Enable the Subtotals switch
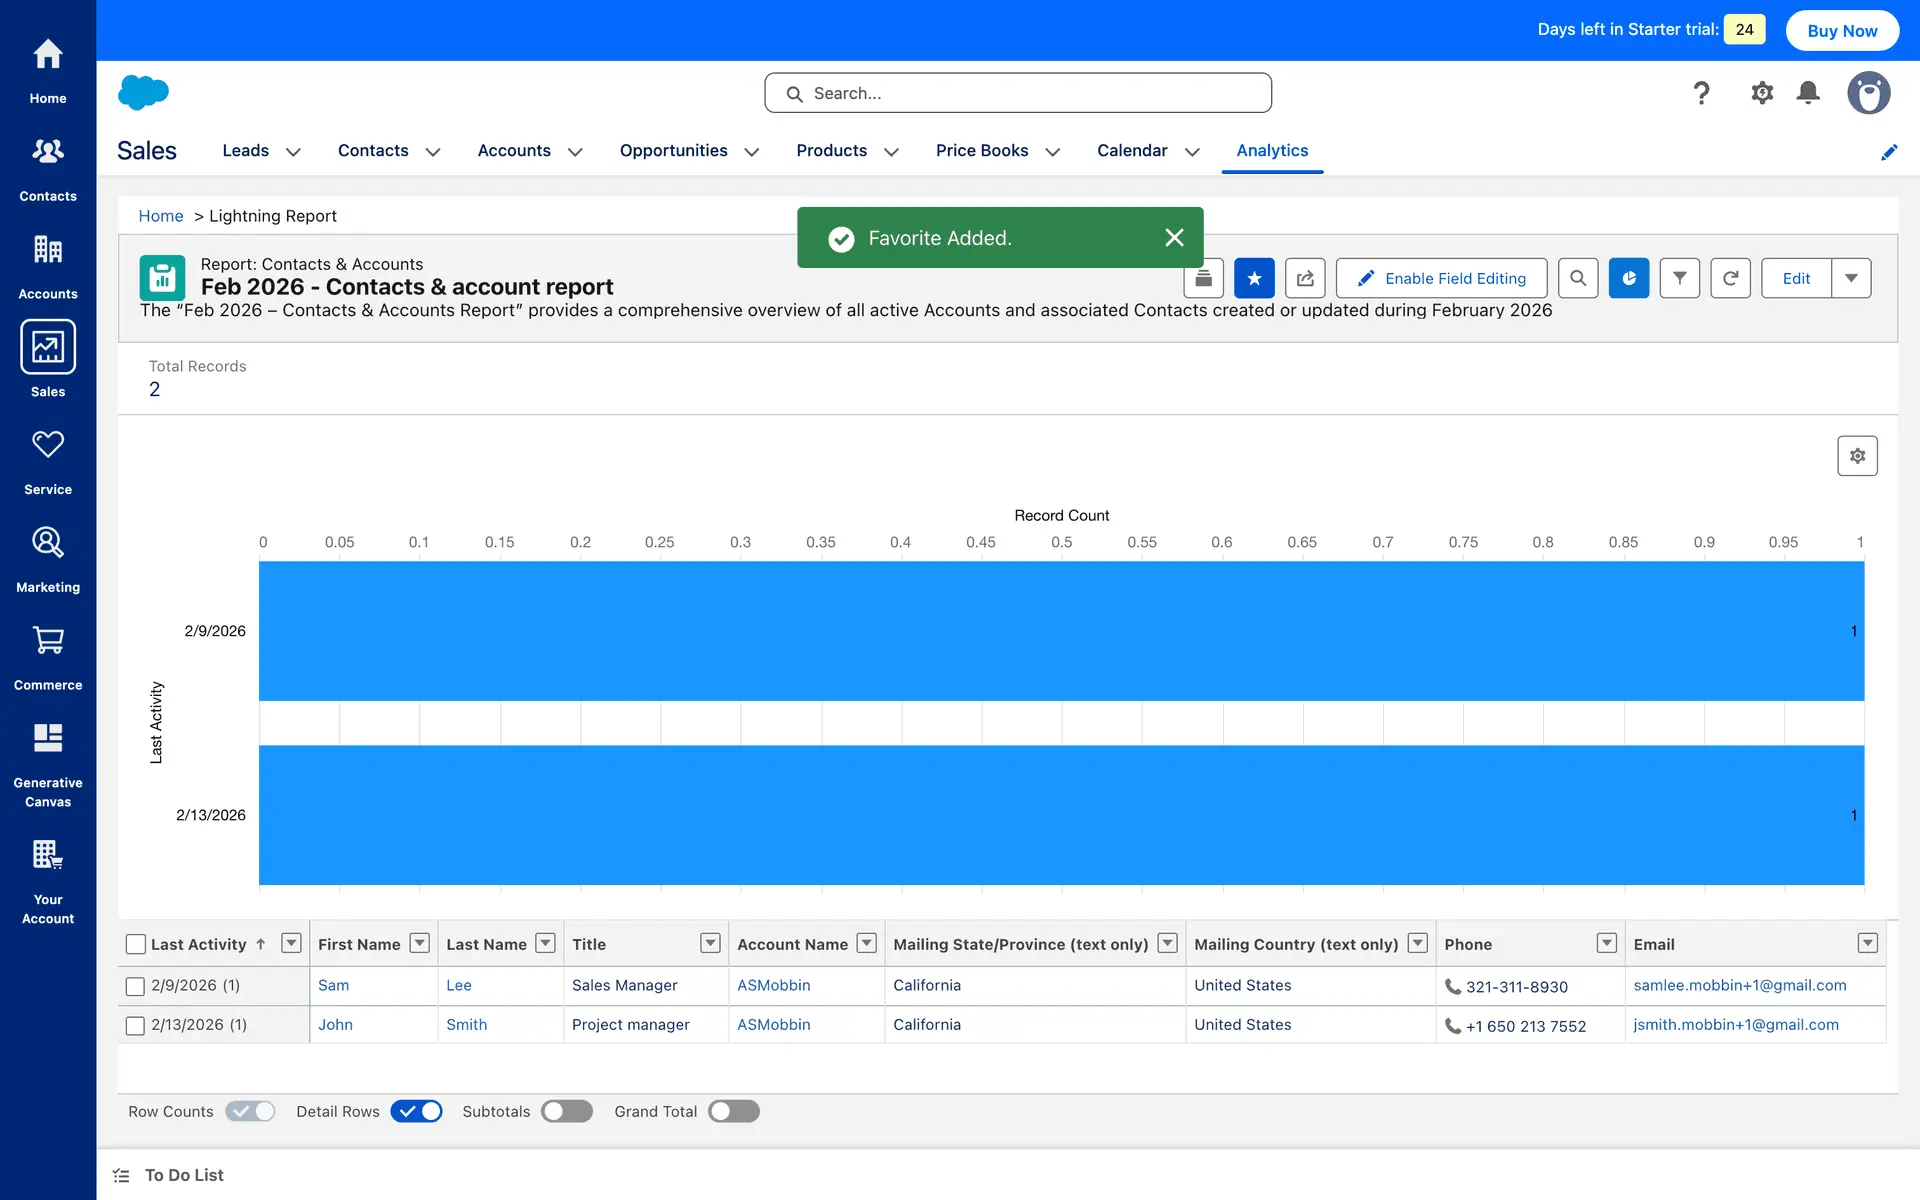Viewport: 1920px width, 1200px height. point(567,1111)
